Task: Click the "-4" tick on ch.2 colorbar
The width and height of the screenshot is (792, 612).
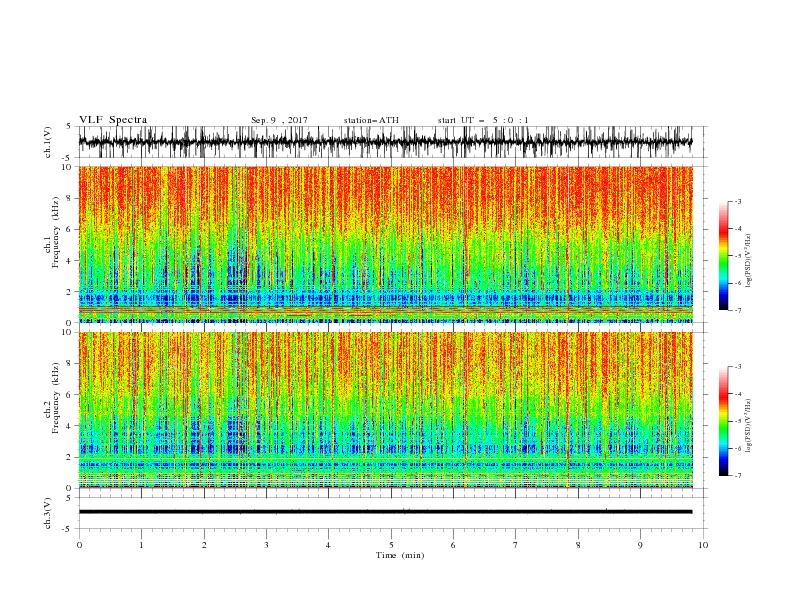Action: click(738, 394)
